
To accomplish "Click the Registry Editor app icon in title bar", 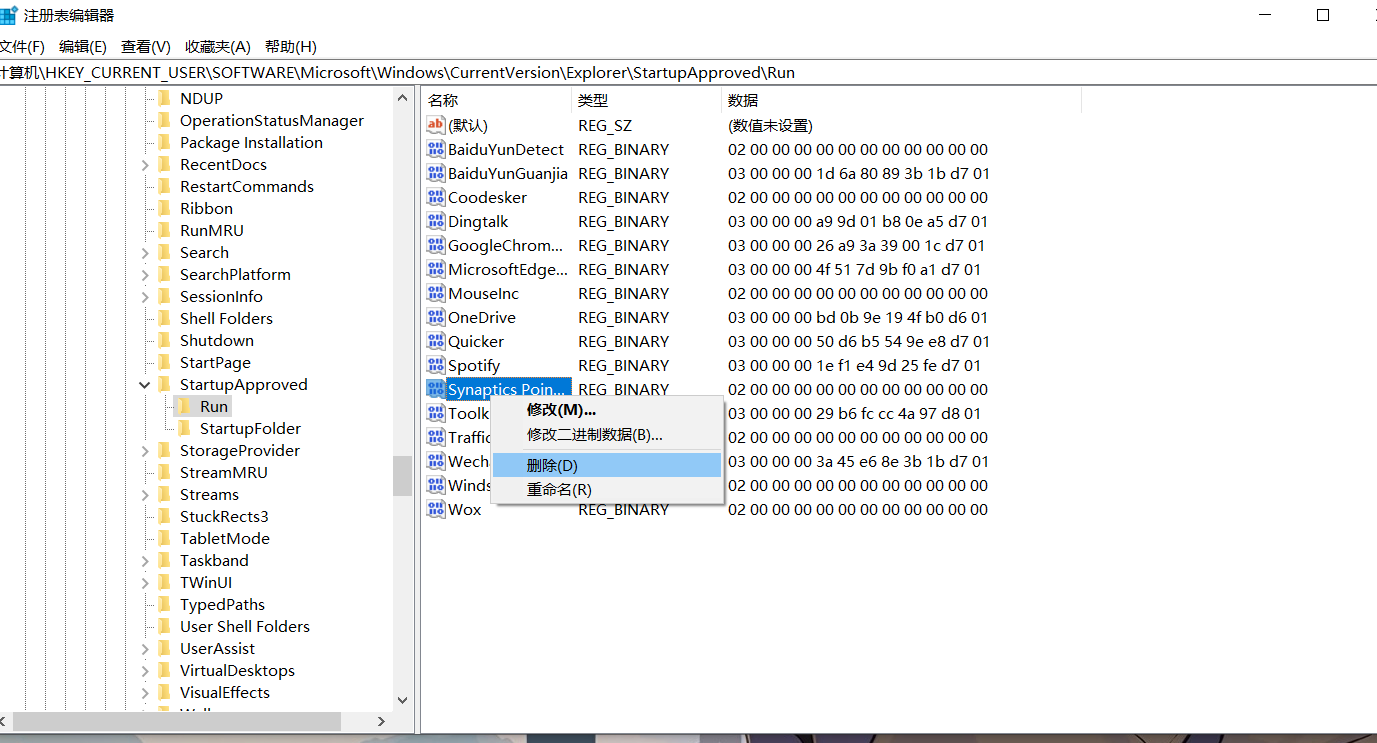I will (8, 15).
